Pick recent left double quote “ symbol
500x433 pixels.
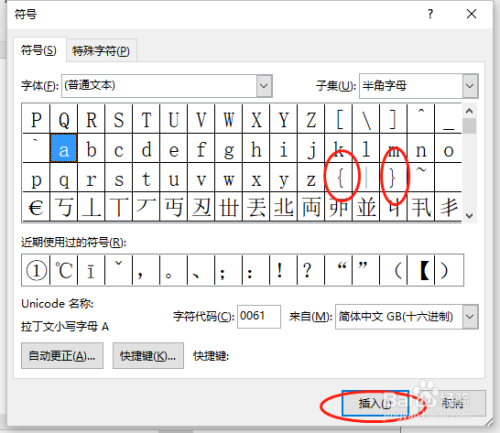(x=338, y=270)
